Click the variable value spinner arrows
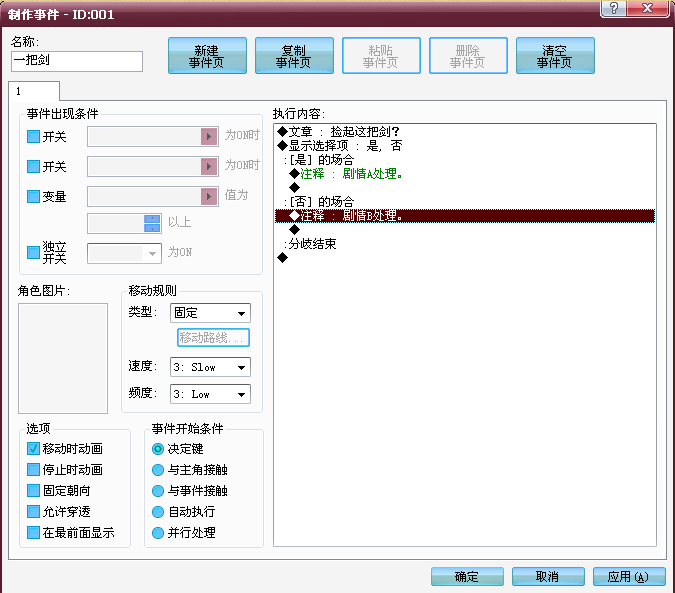This screenshot has width=675, height=593. point(152,223)
